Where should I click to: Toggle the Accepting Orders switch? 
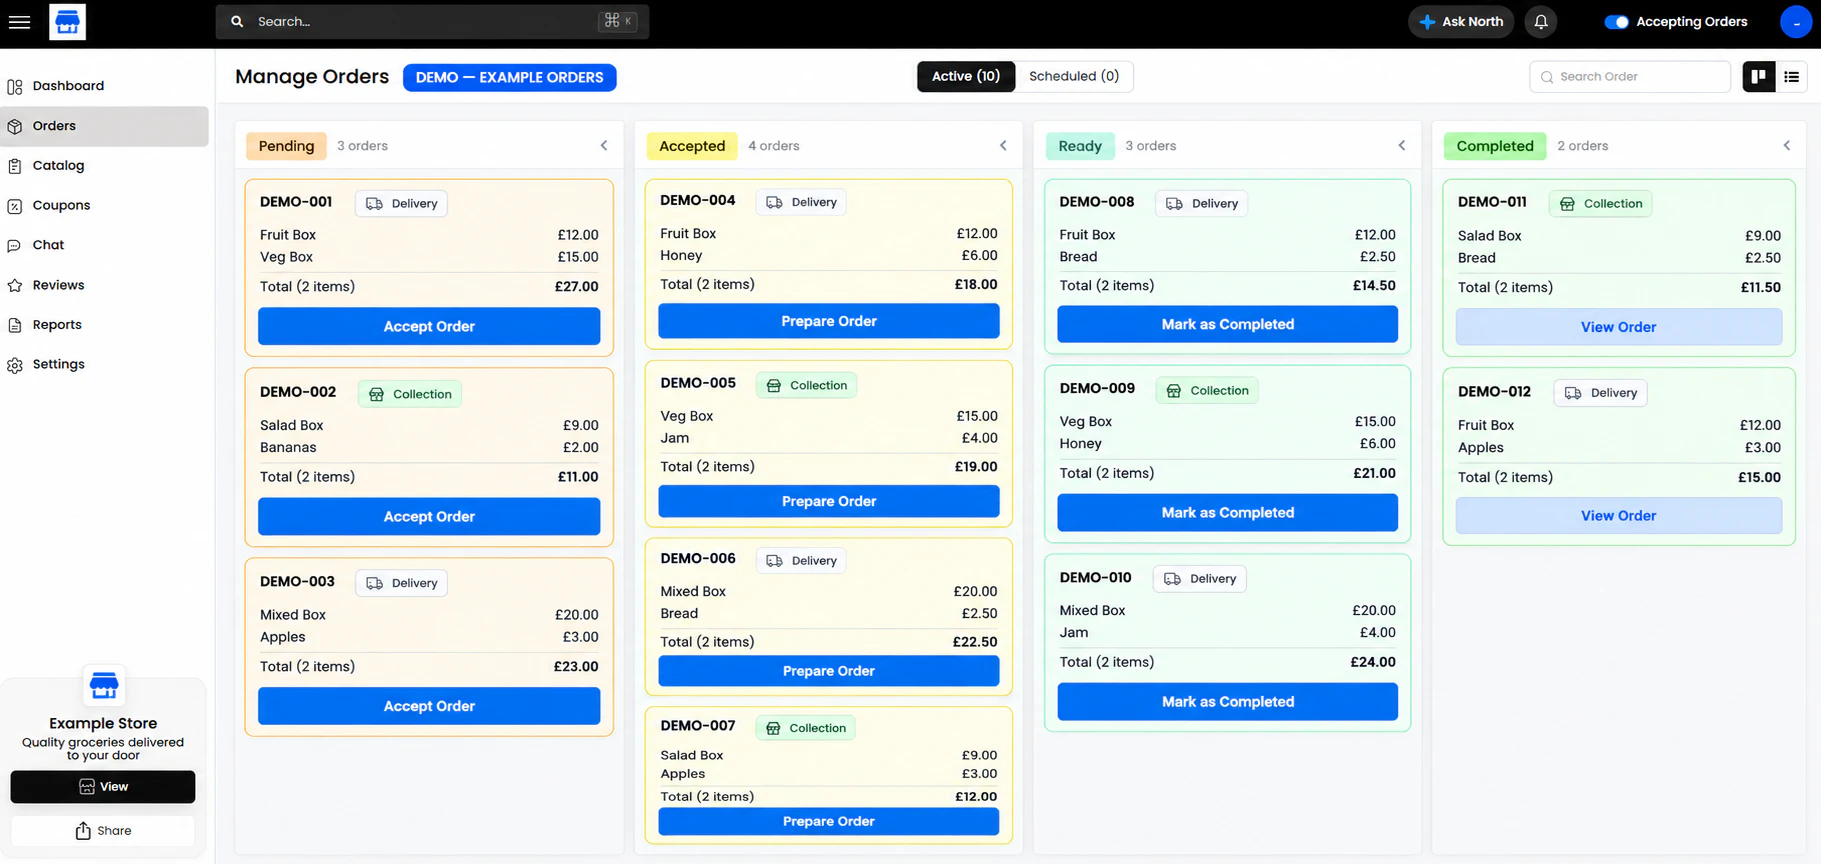point(1616,22)
